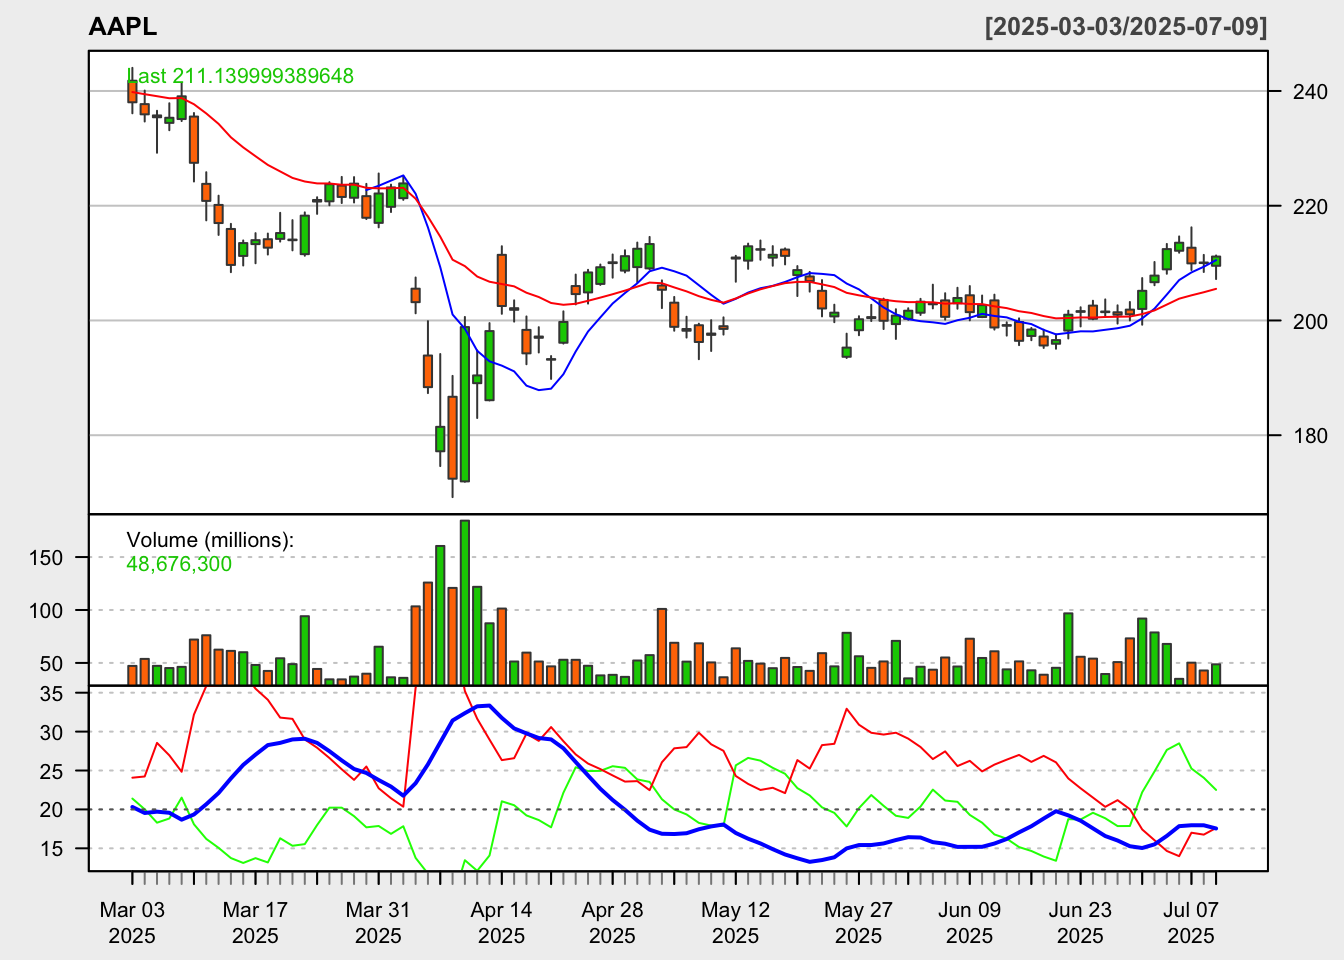Click the Mar 03 2025 date label
1344x960 pixels.
click(132, 923)
